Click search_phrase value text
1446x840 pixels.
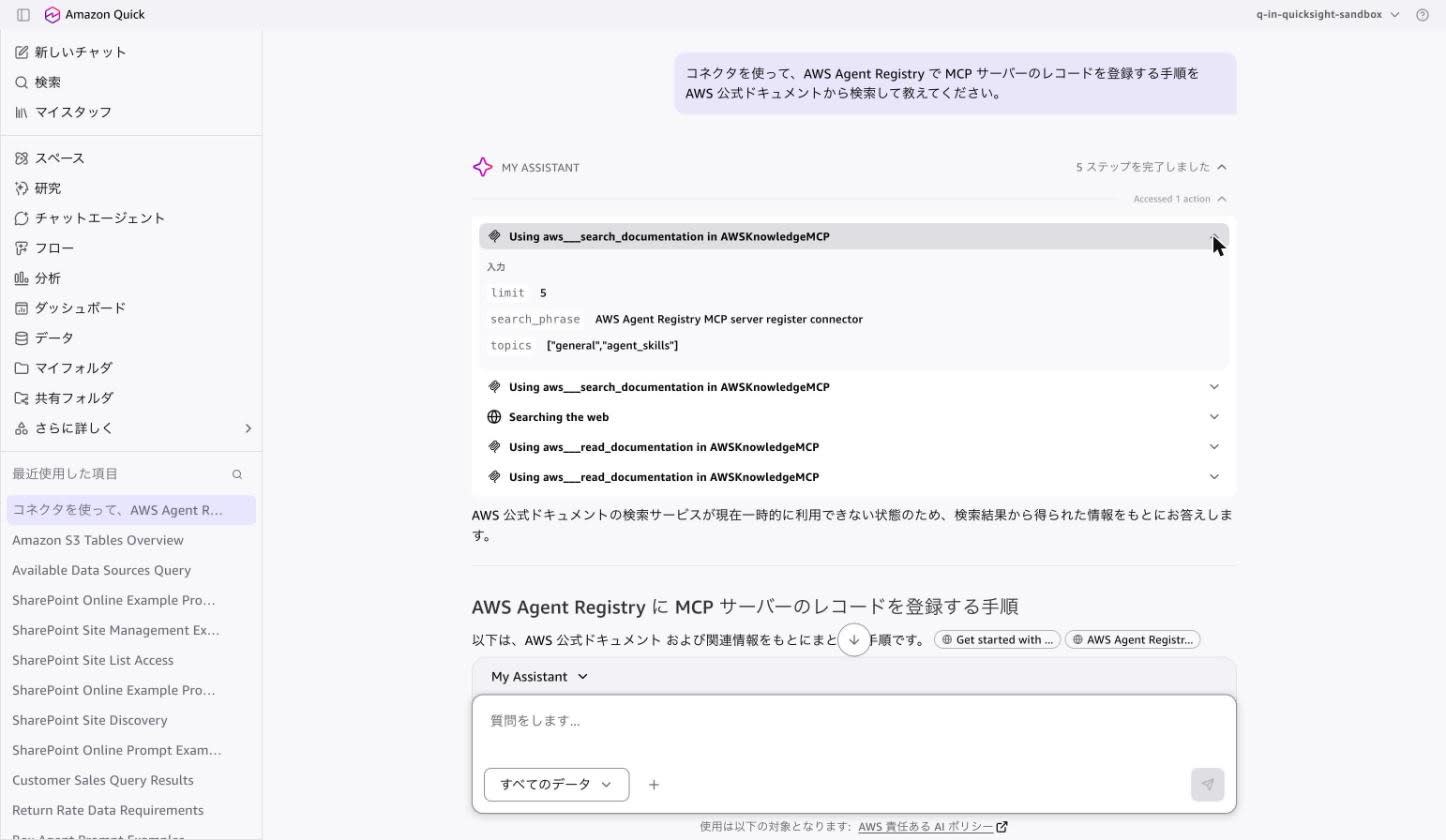tap(729, 319)
